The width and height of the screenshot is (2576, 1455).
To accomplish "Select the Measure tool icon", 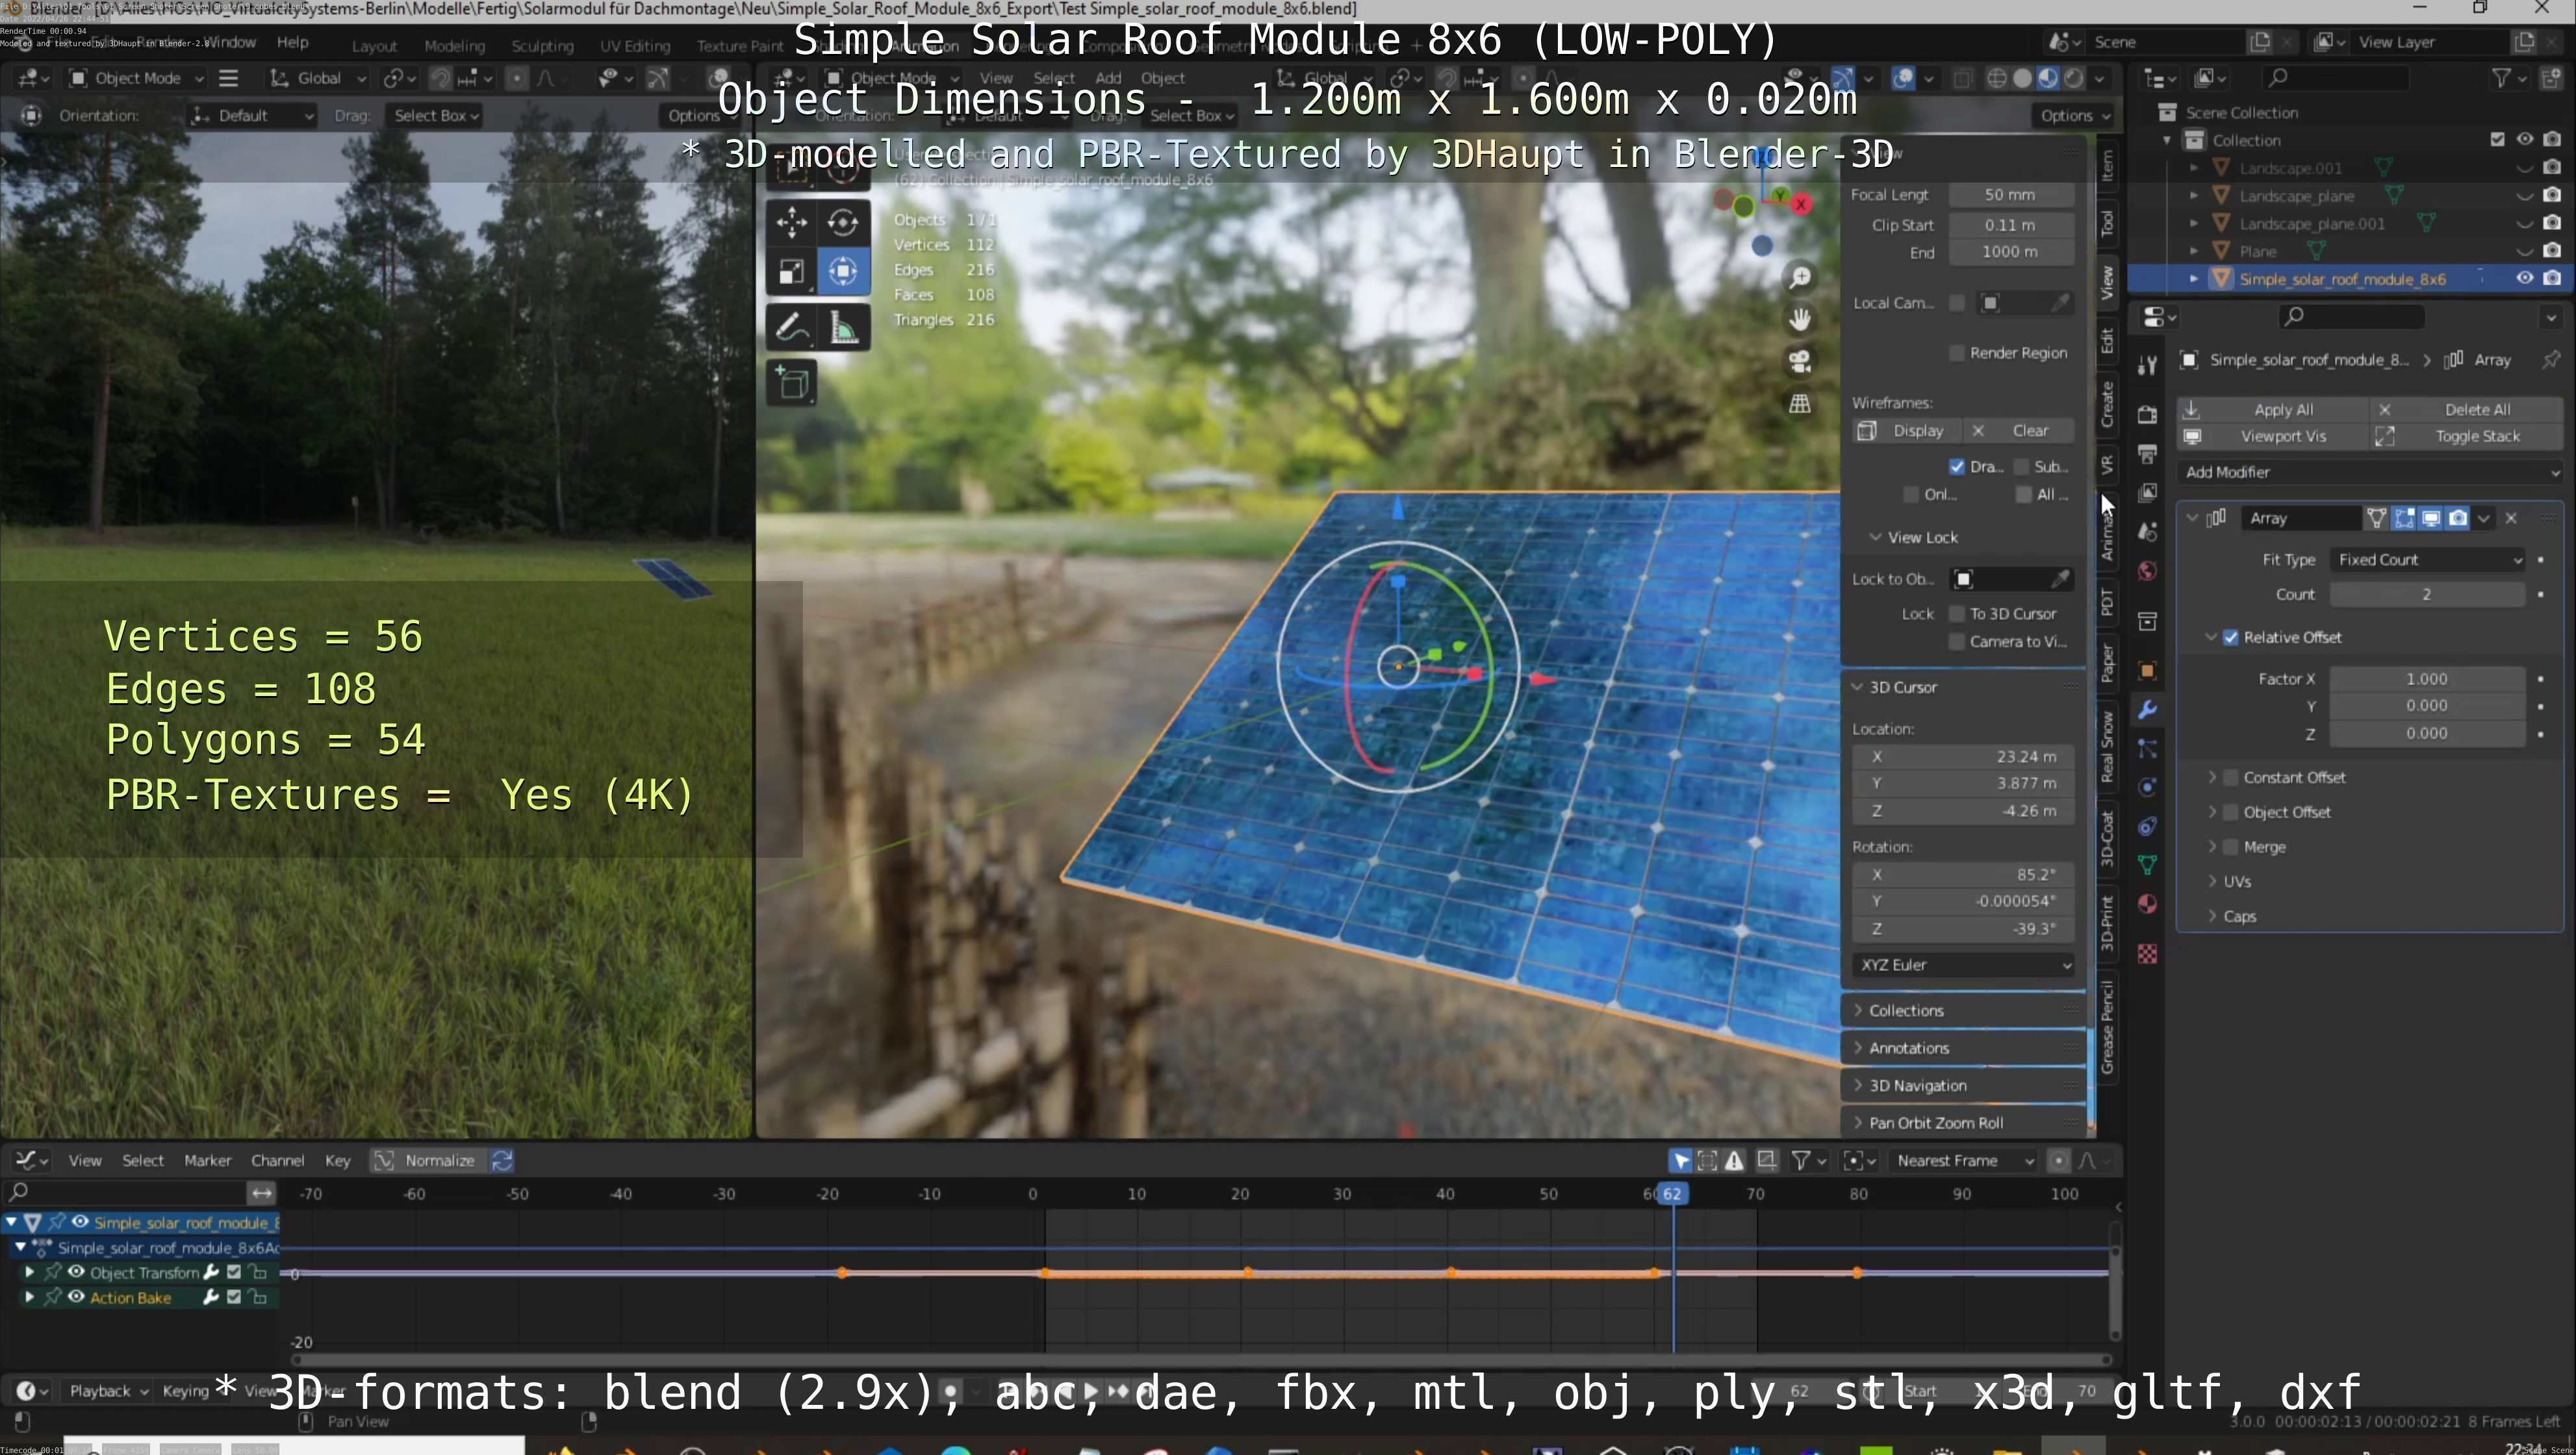I will [843, 327].
